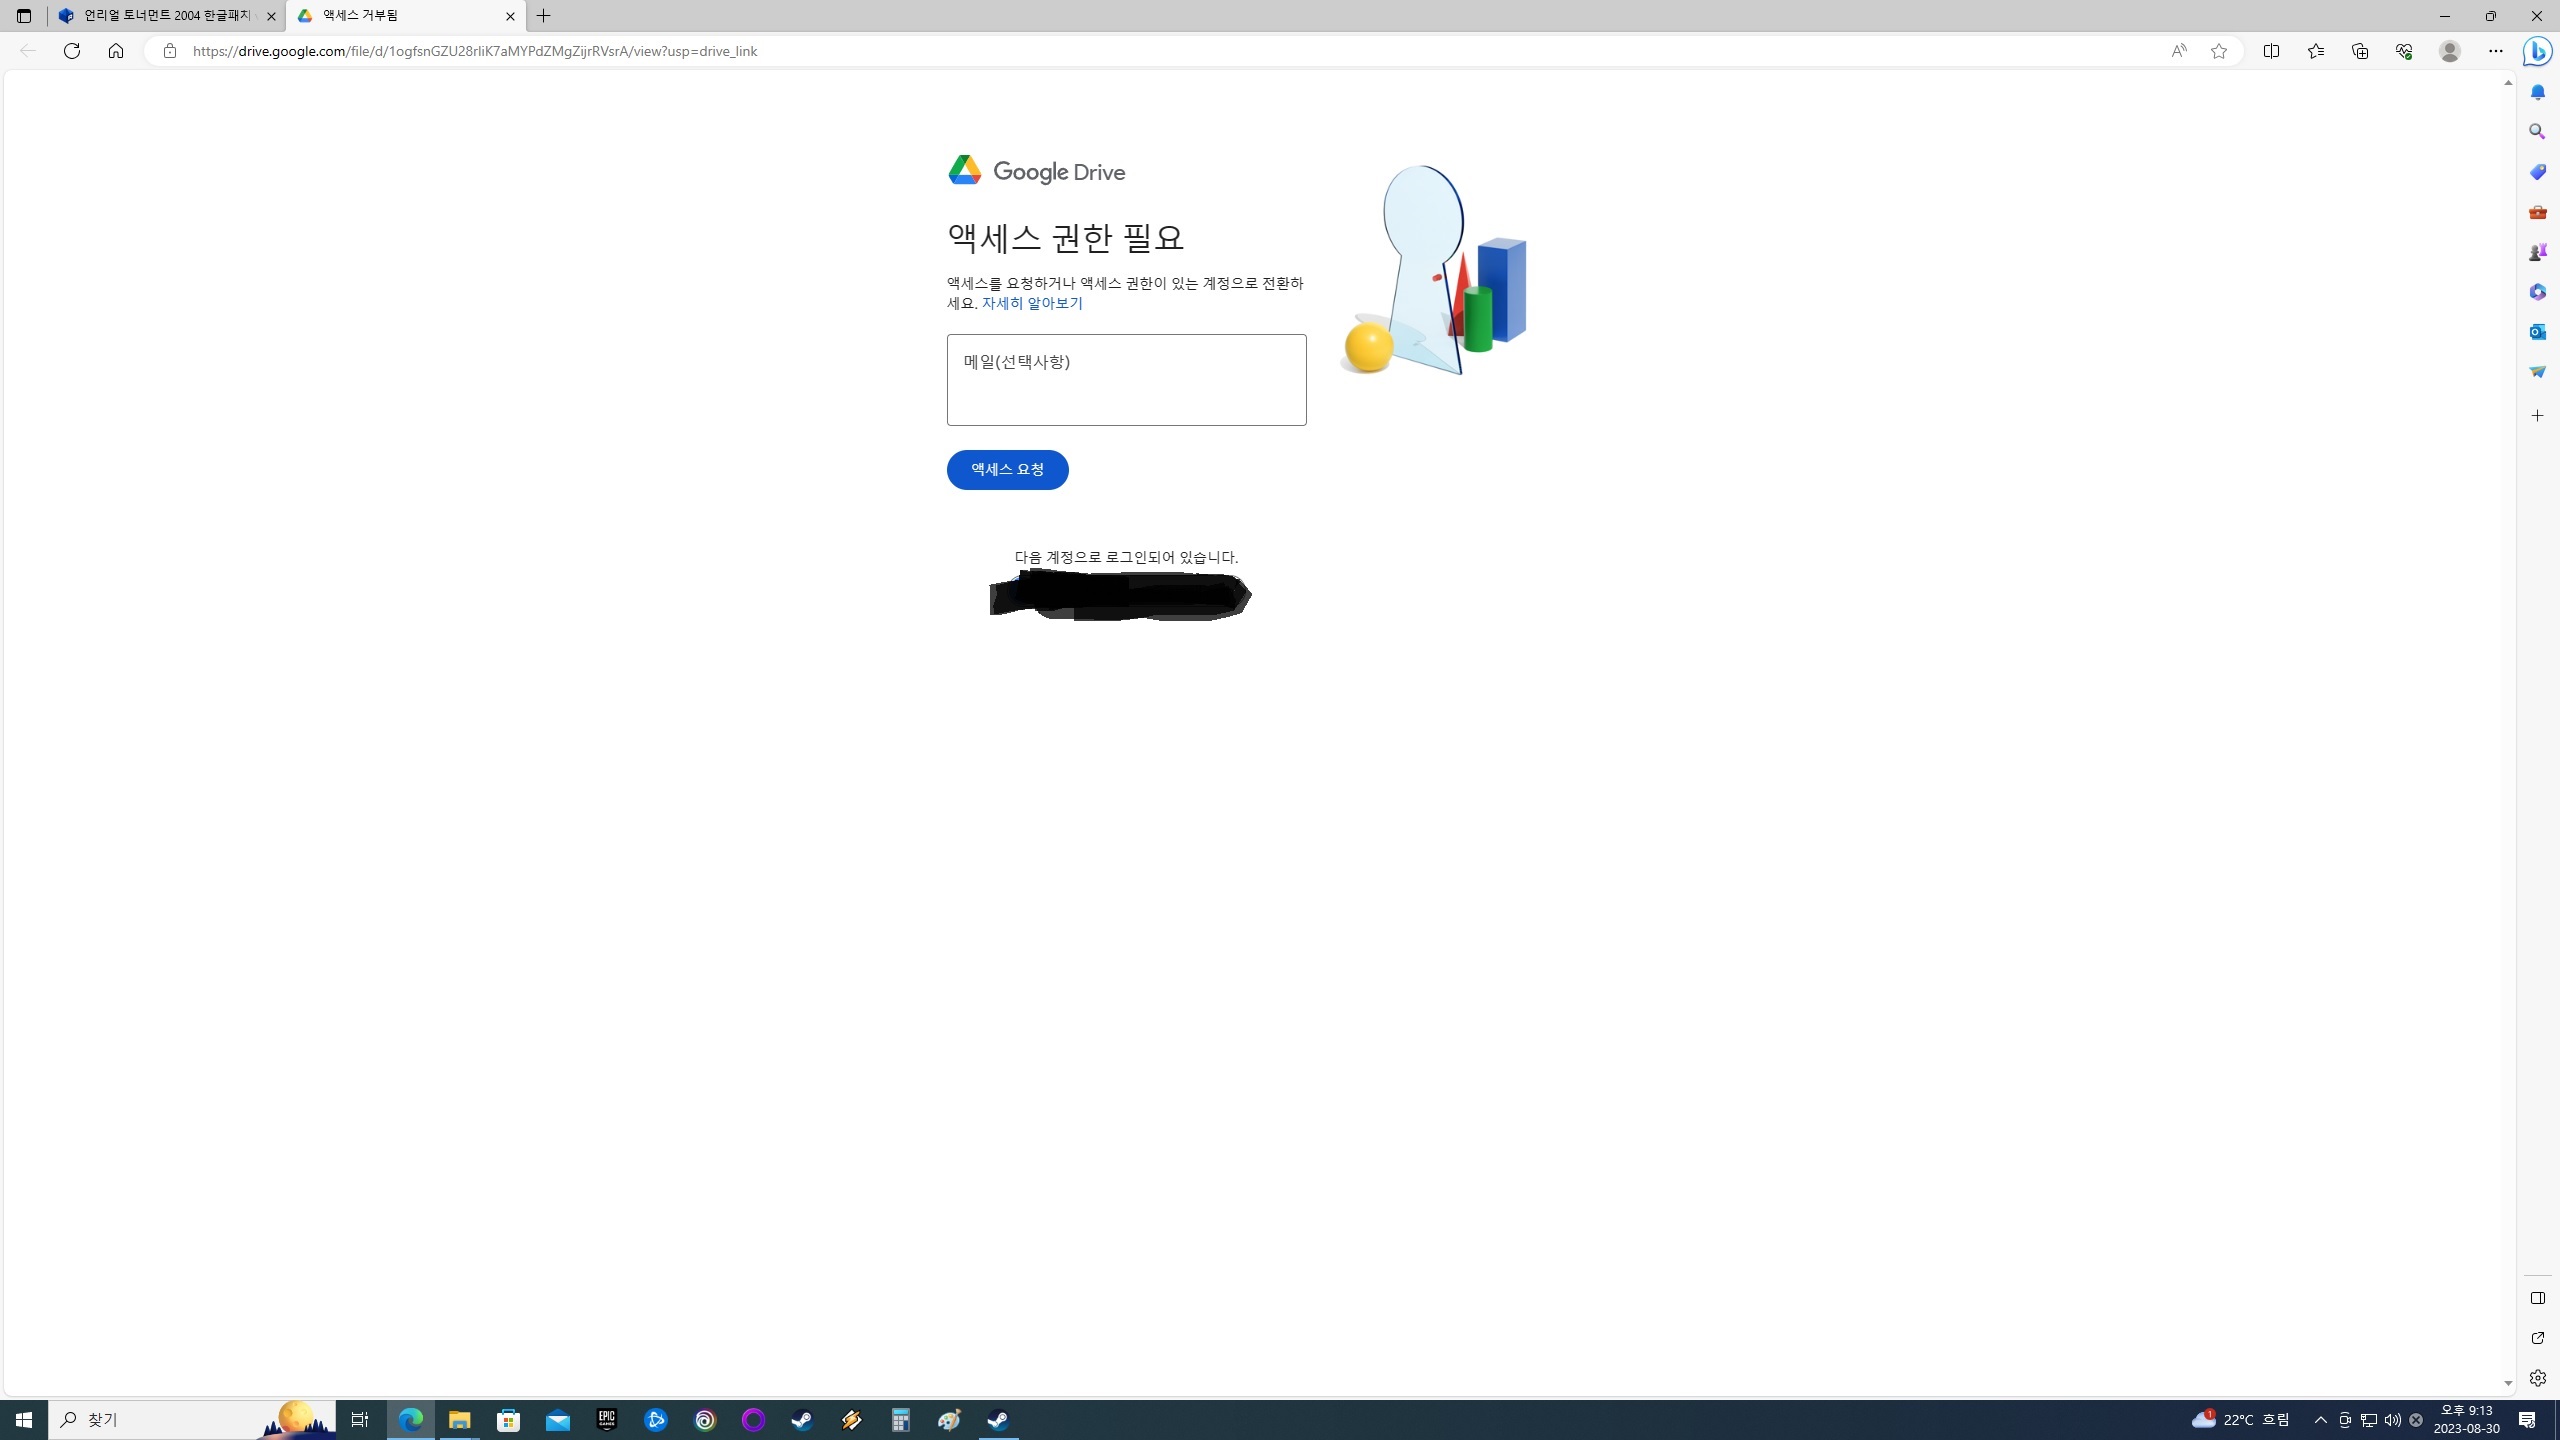This screenshot has height=1440, width=2560.
Task: Click the Google Drive logo
Action: [1036, 171]
